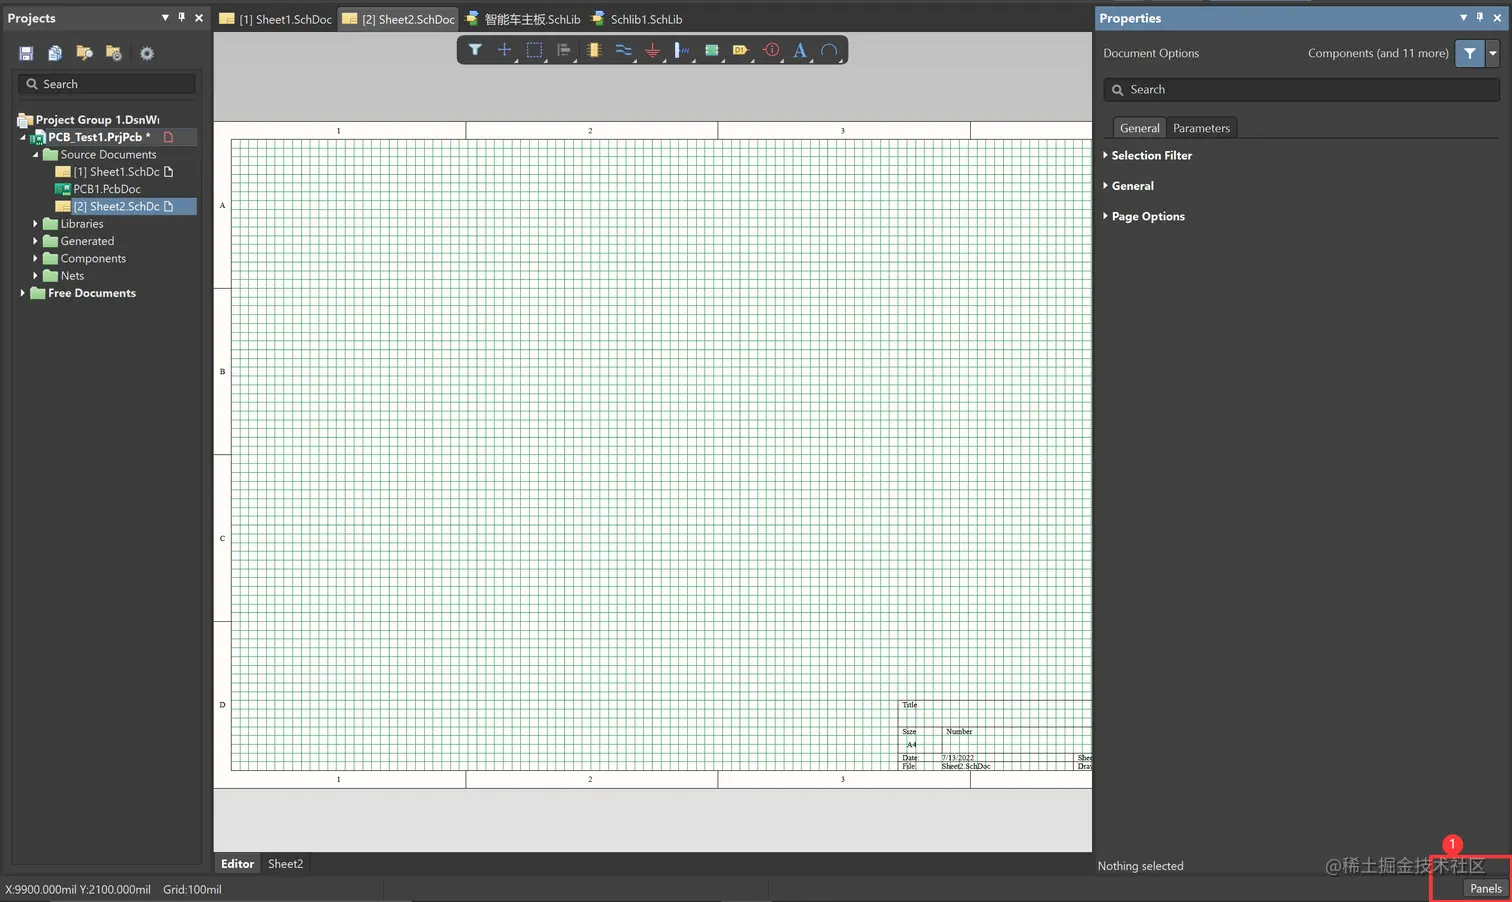Screen dimensions: 1512x902
Task: Click the compile/copy documents icon in Projects panel
Action: click(55, 53)
